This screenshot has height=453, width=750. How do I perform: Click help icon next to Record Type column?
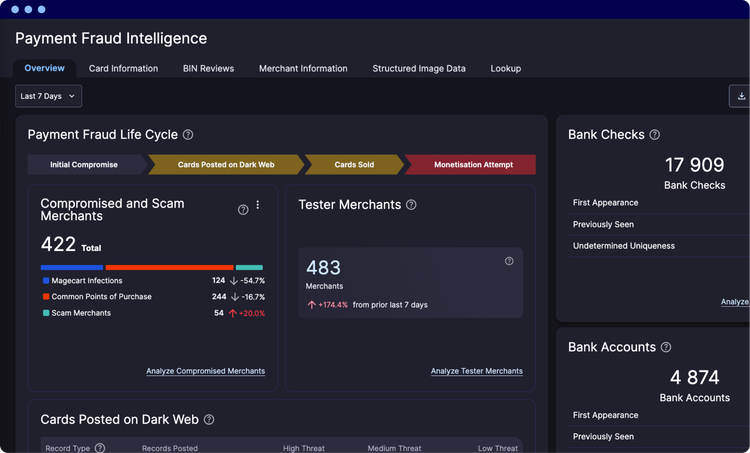[99, 448]
